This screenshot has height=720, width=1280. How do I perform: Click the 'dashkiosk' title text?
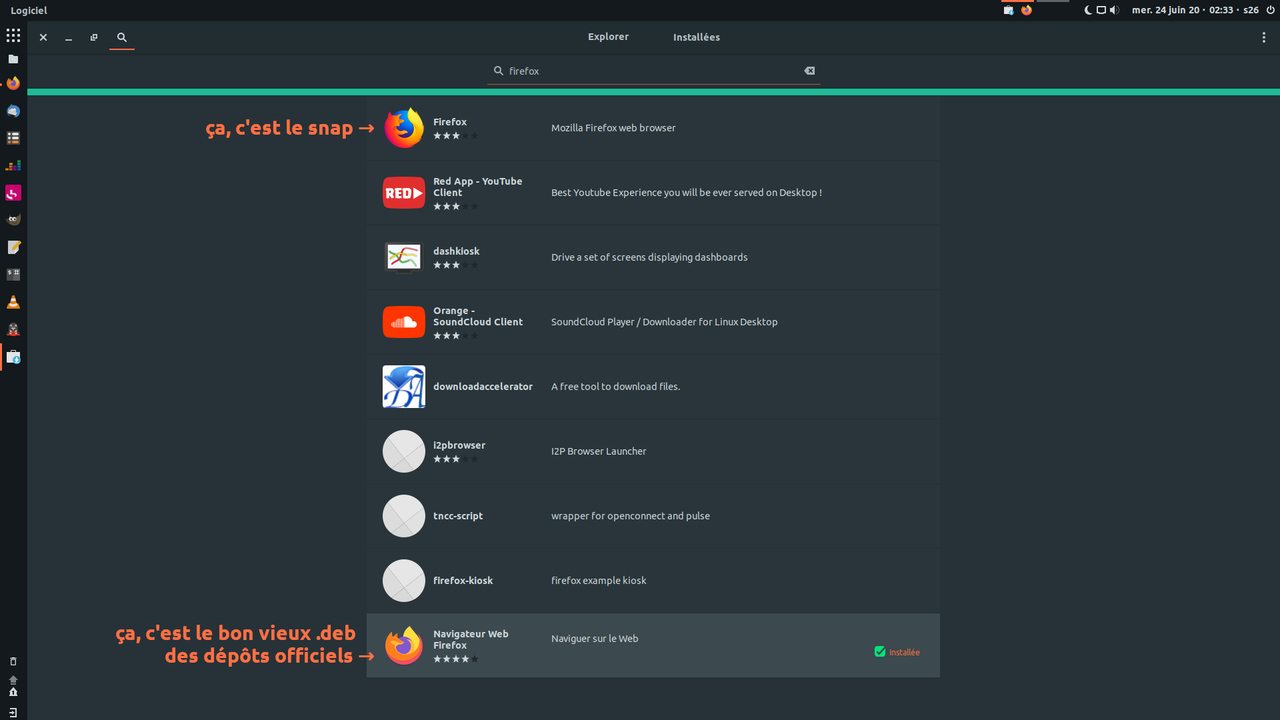456,251
